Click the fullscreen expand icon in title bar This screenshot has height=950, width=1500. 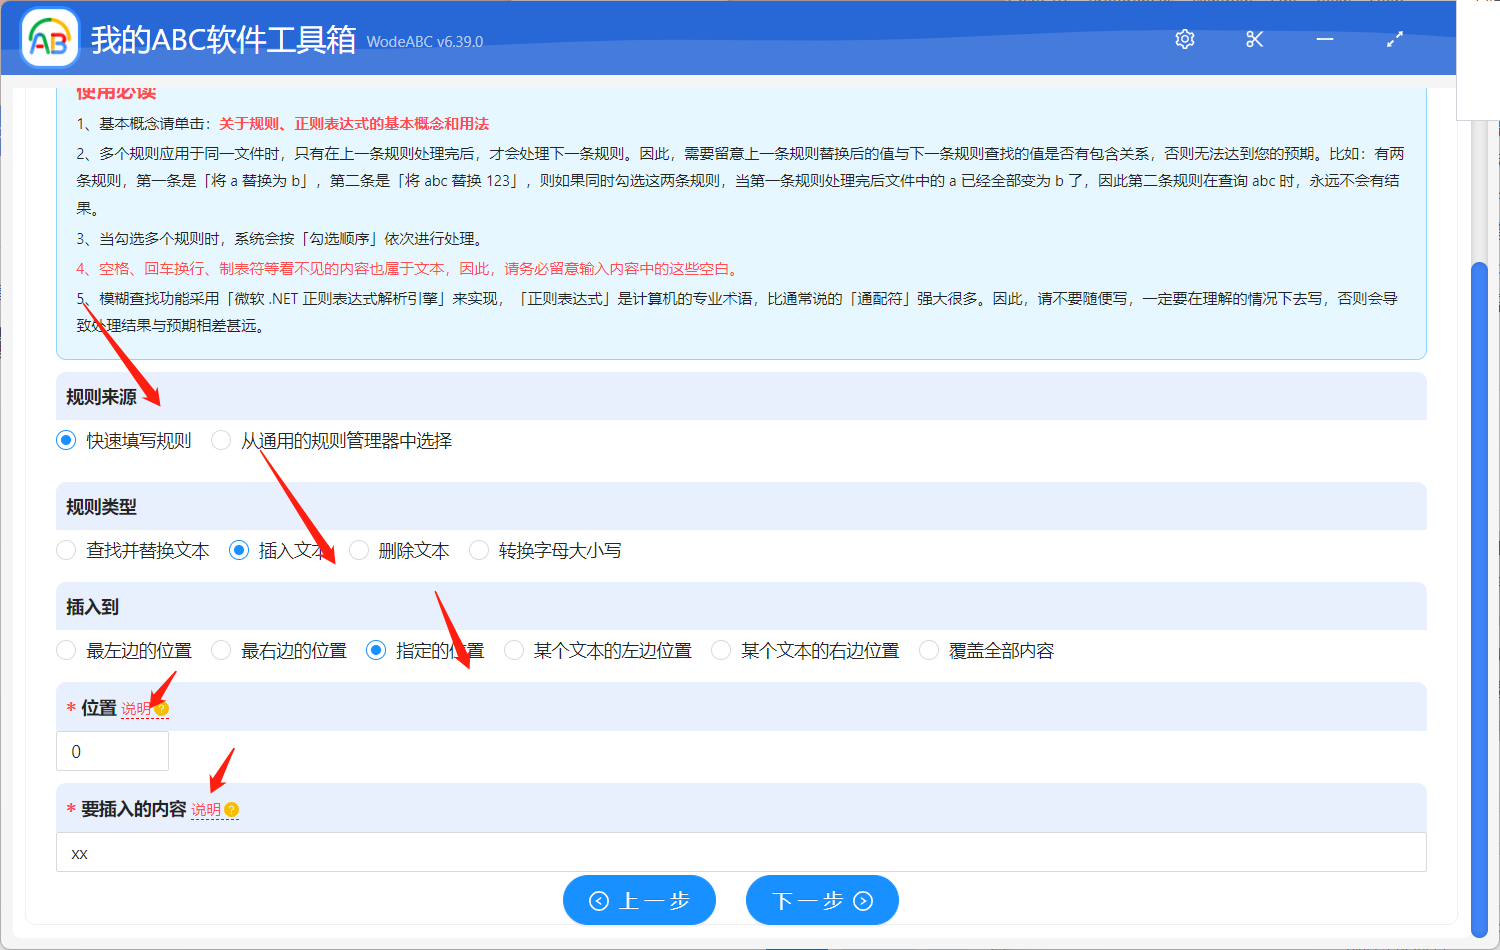[1395, 39]
